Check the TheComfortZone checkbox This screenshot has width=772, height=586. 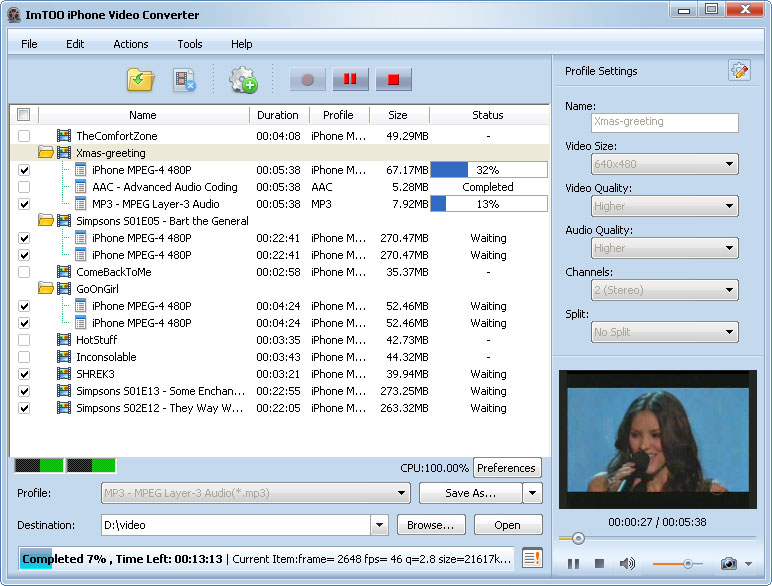pyautogui.click(x=24, y=135)
